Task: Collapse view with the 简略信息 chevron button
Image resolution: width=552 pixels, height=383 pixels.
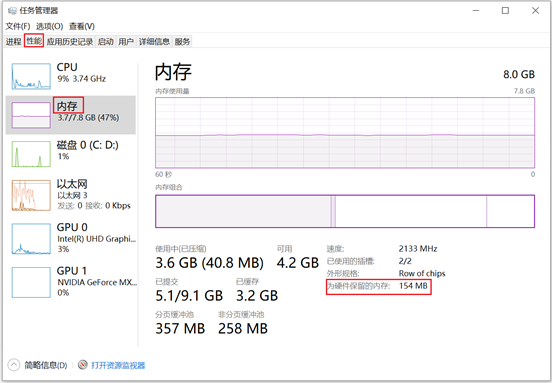Action: [14, 365]
